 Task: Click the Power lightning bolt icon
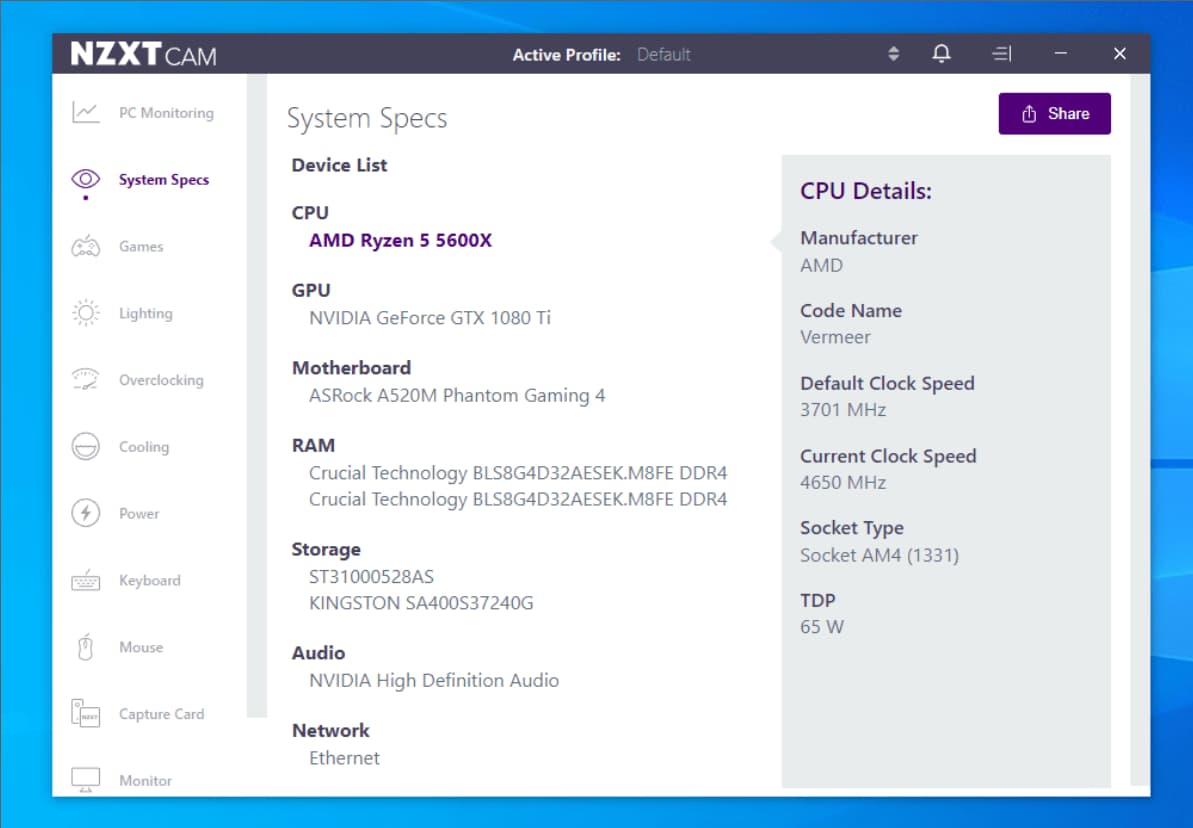(x=85, y=513)
